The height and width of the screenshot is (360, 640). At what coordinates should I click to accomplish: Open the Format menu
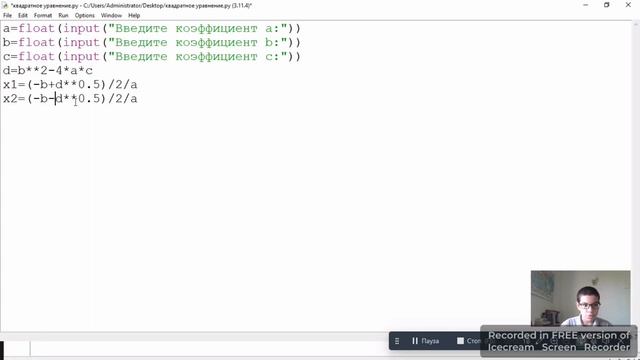click(43, 16)
